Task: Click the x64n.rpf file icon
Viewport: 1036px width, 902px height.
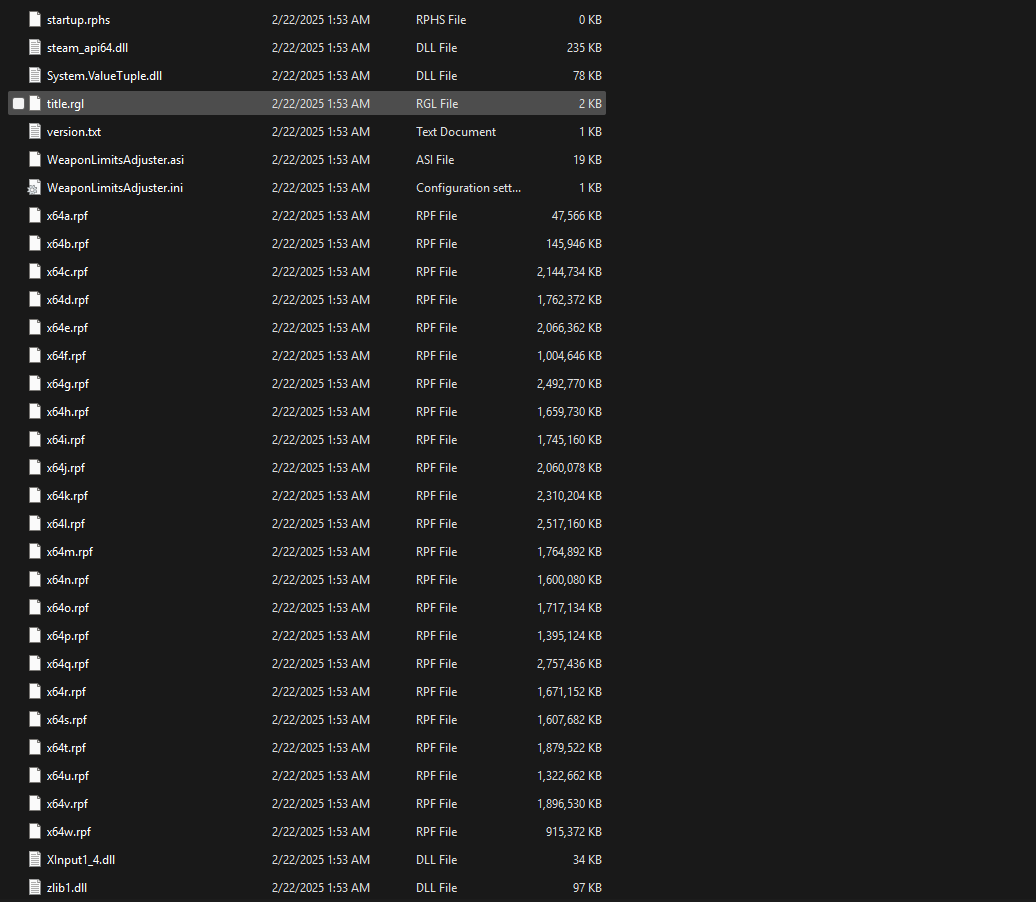Action: coord(35,580)
